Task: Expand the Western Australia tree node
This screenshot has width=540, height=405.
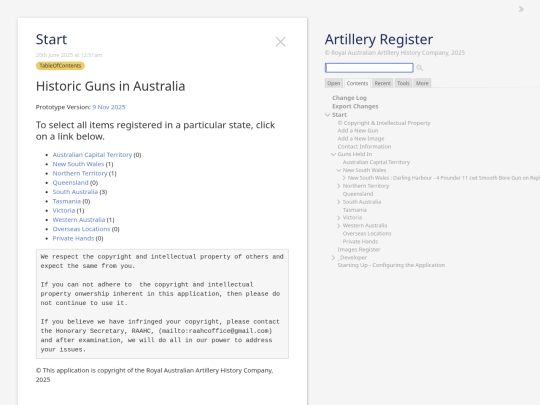Action: (339, 226)
